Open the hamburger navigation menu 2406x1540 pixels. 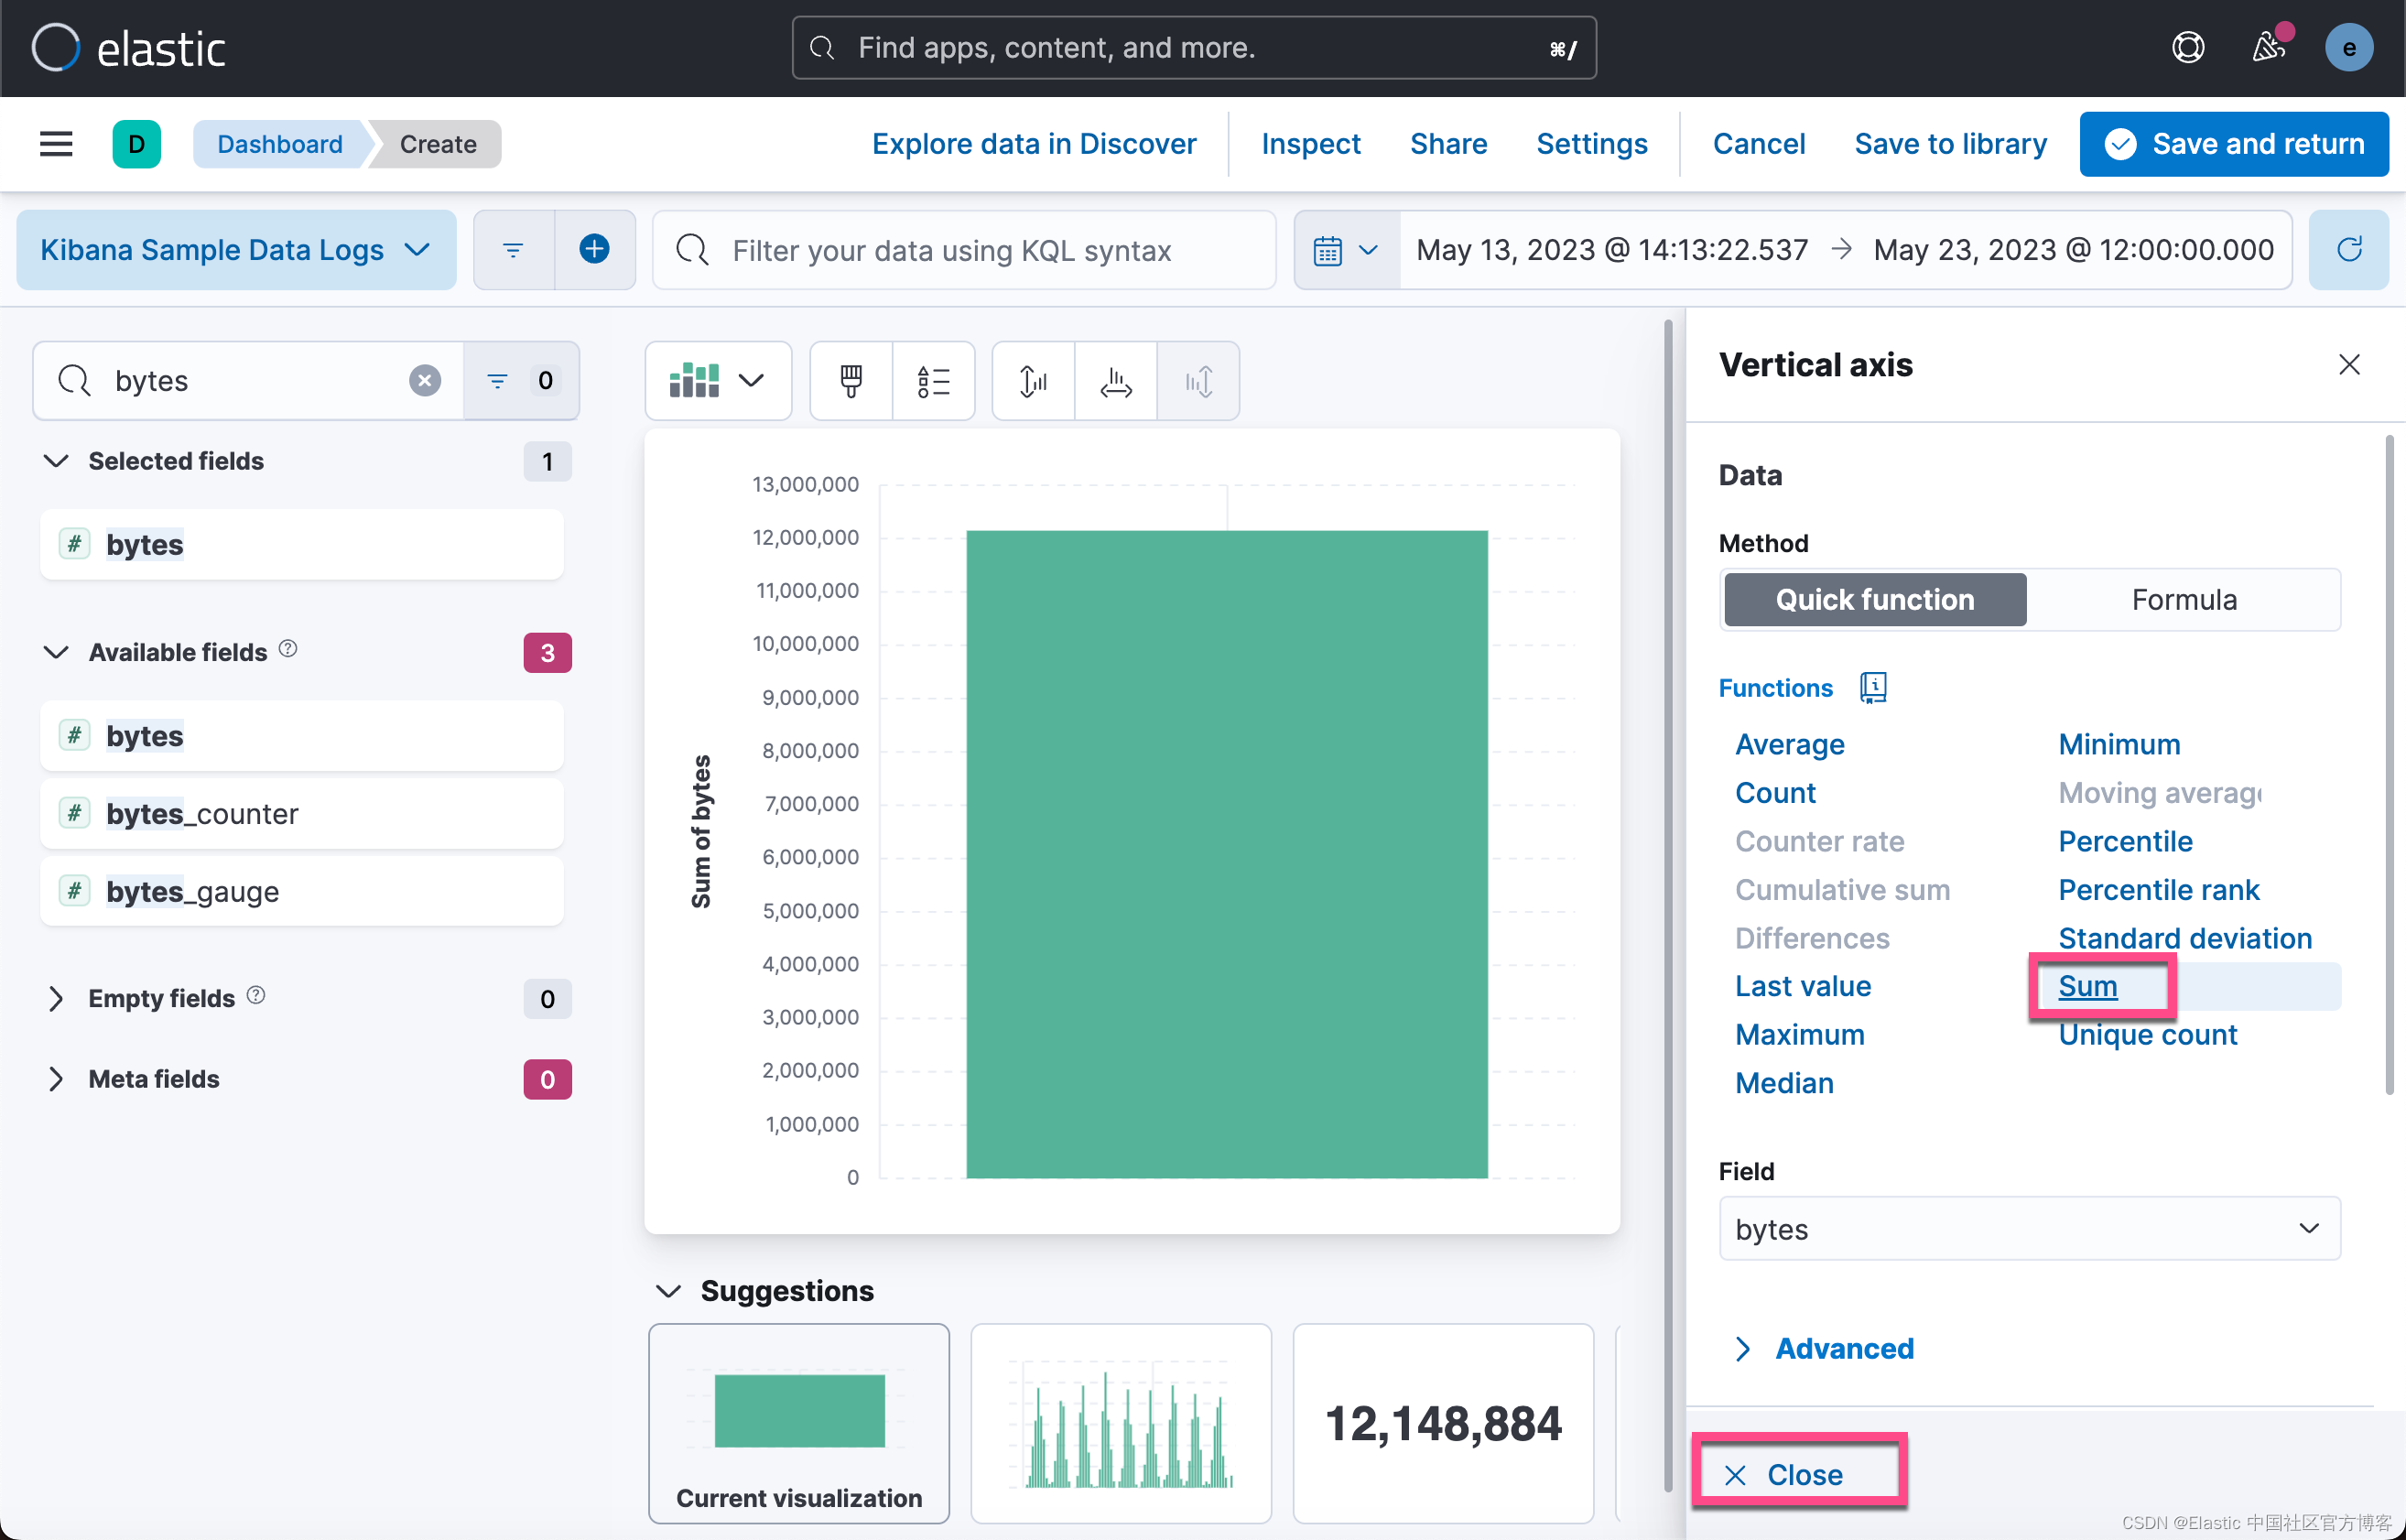click(56, 144)
